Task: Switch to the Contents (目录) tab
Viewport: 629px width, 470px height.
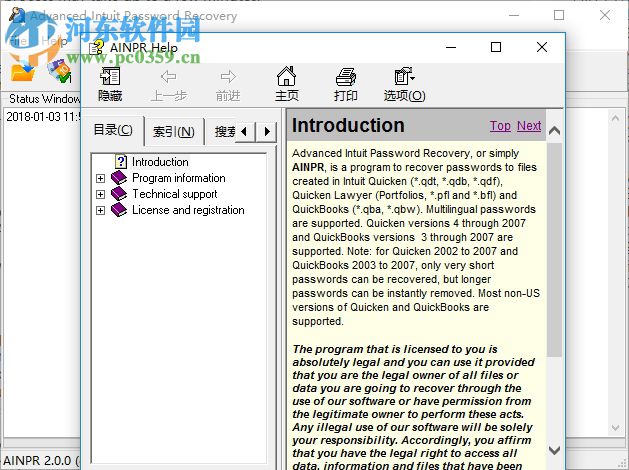Action: click(113, 130)
